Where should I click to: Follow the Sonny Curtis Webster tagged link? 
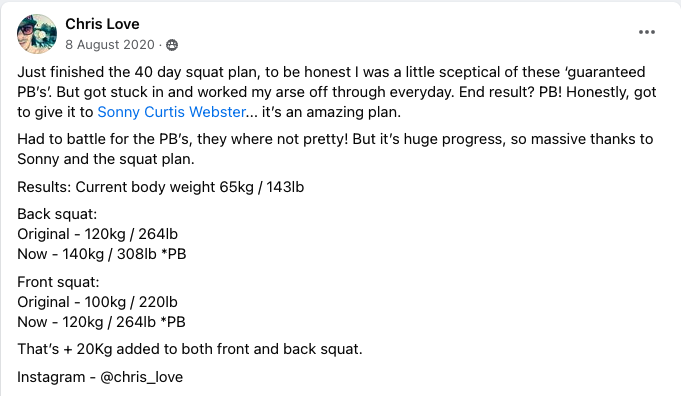click(172, 112)
